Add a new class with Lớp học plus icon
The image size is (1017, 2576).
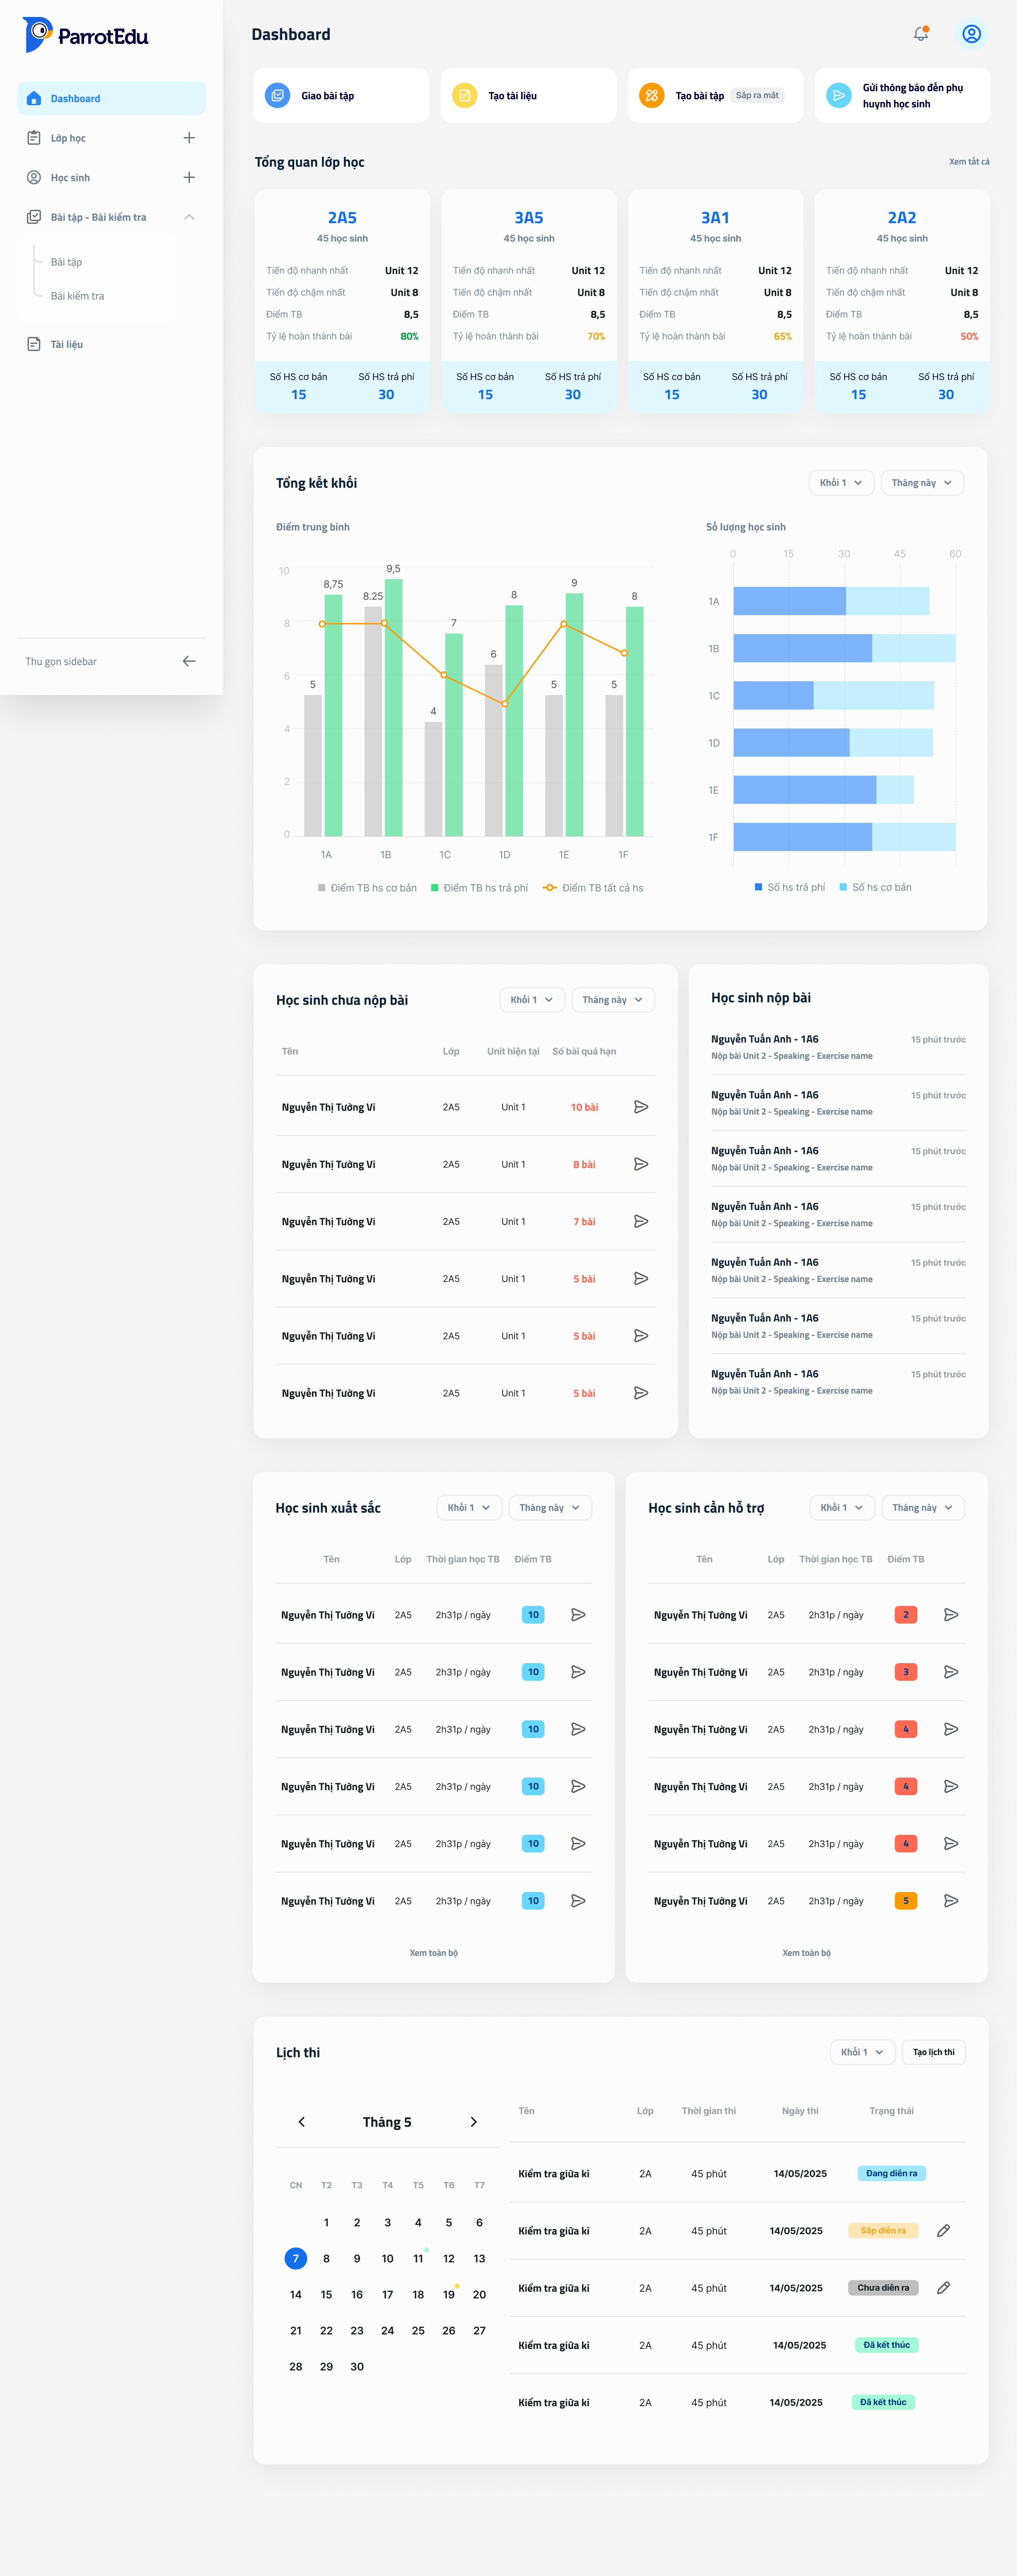(189, 138)
